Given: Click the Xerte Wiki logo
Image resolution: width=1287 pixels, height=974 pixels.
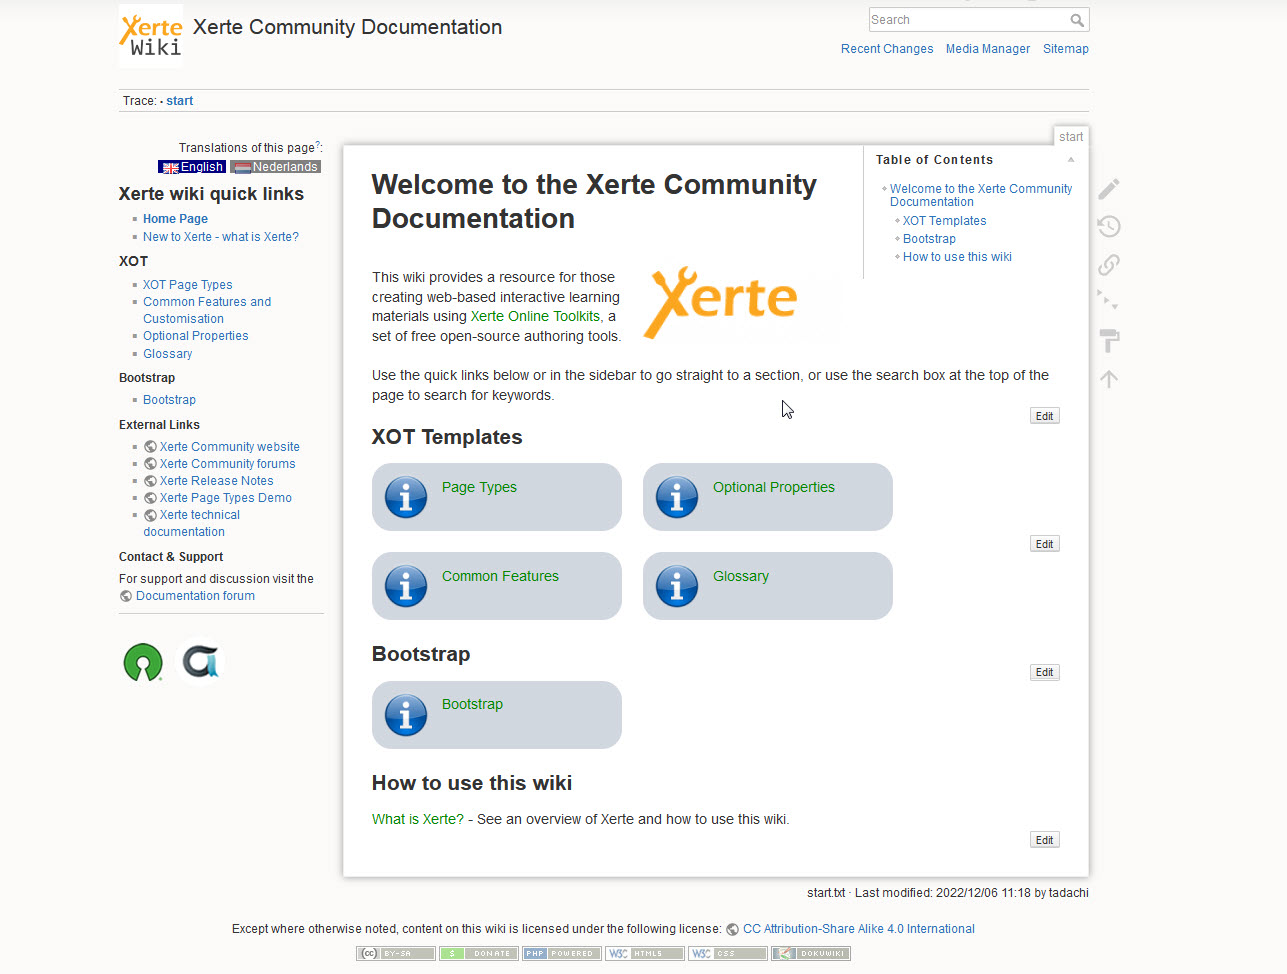Looking at the screenshot, I should point(151,36).
